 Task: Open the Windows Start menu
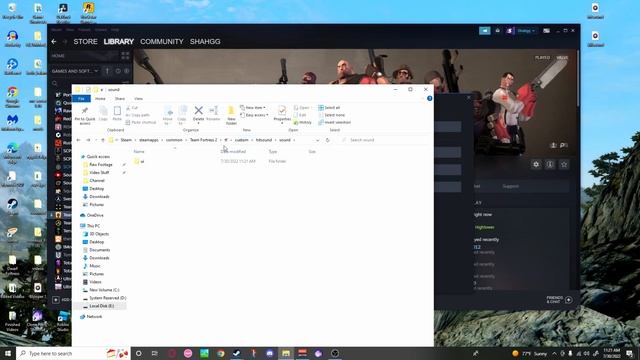pyautogui.click(x=7, y=353)
